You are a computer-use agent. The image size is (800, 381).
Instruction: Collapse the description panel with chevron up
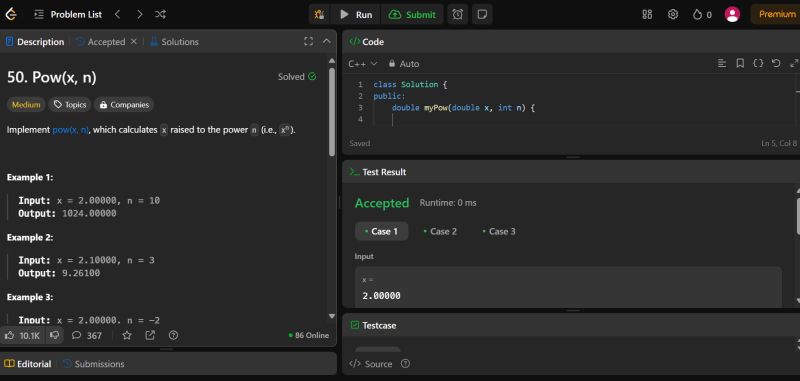pos(327,41)
